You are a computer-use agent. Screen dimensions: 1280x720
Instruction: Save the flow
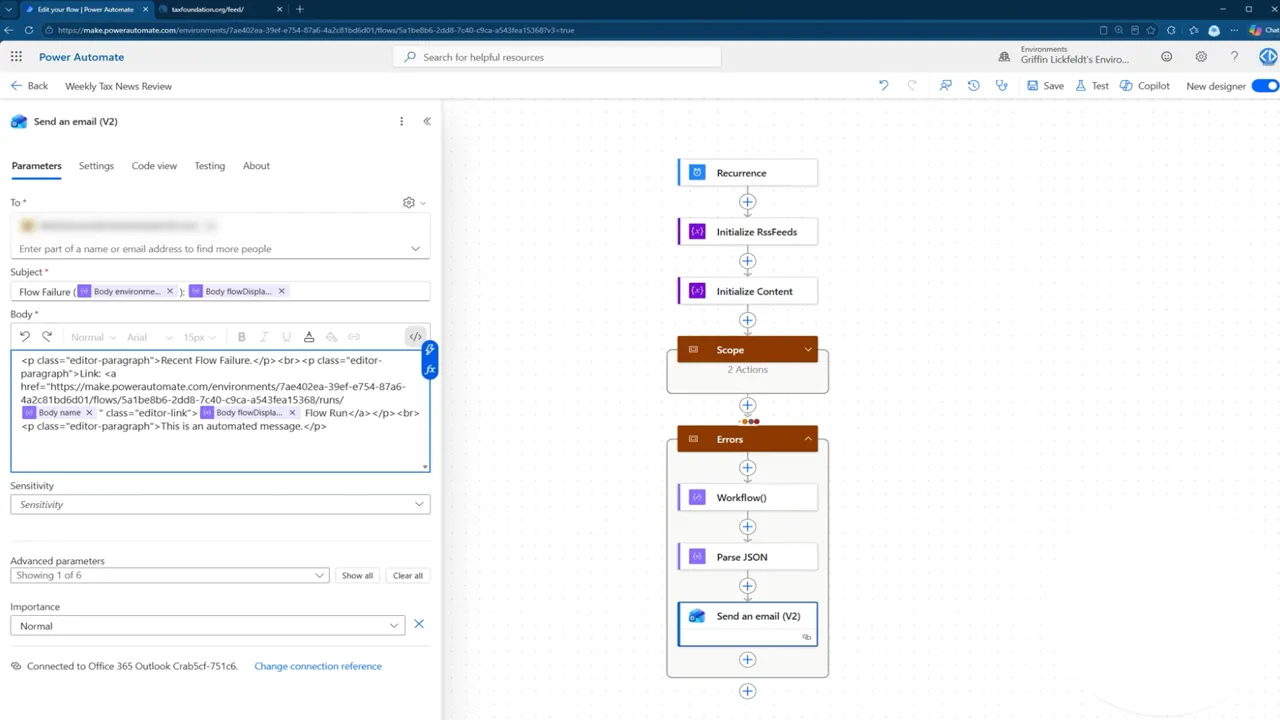click(1045, 86)
